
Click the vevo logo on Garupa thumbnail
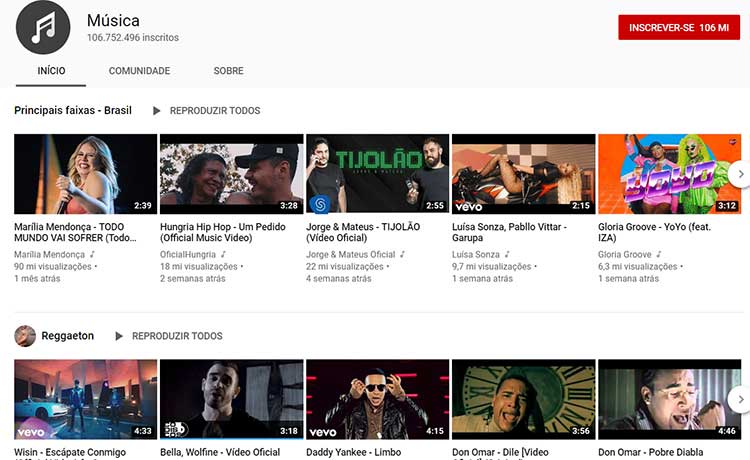click(x=469, y=207)
